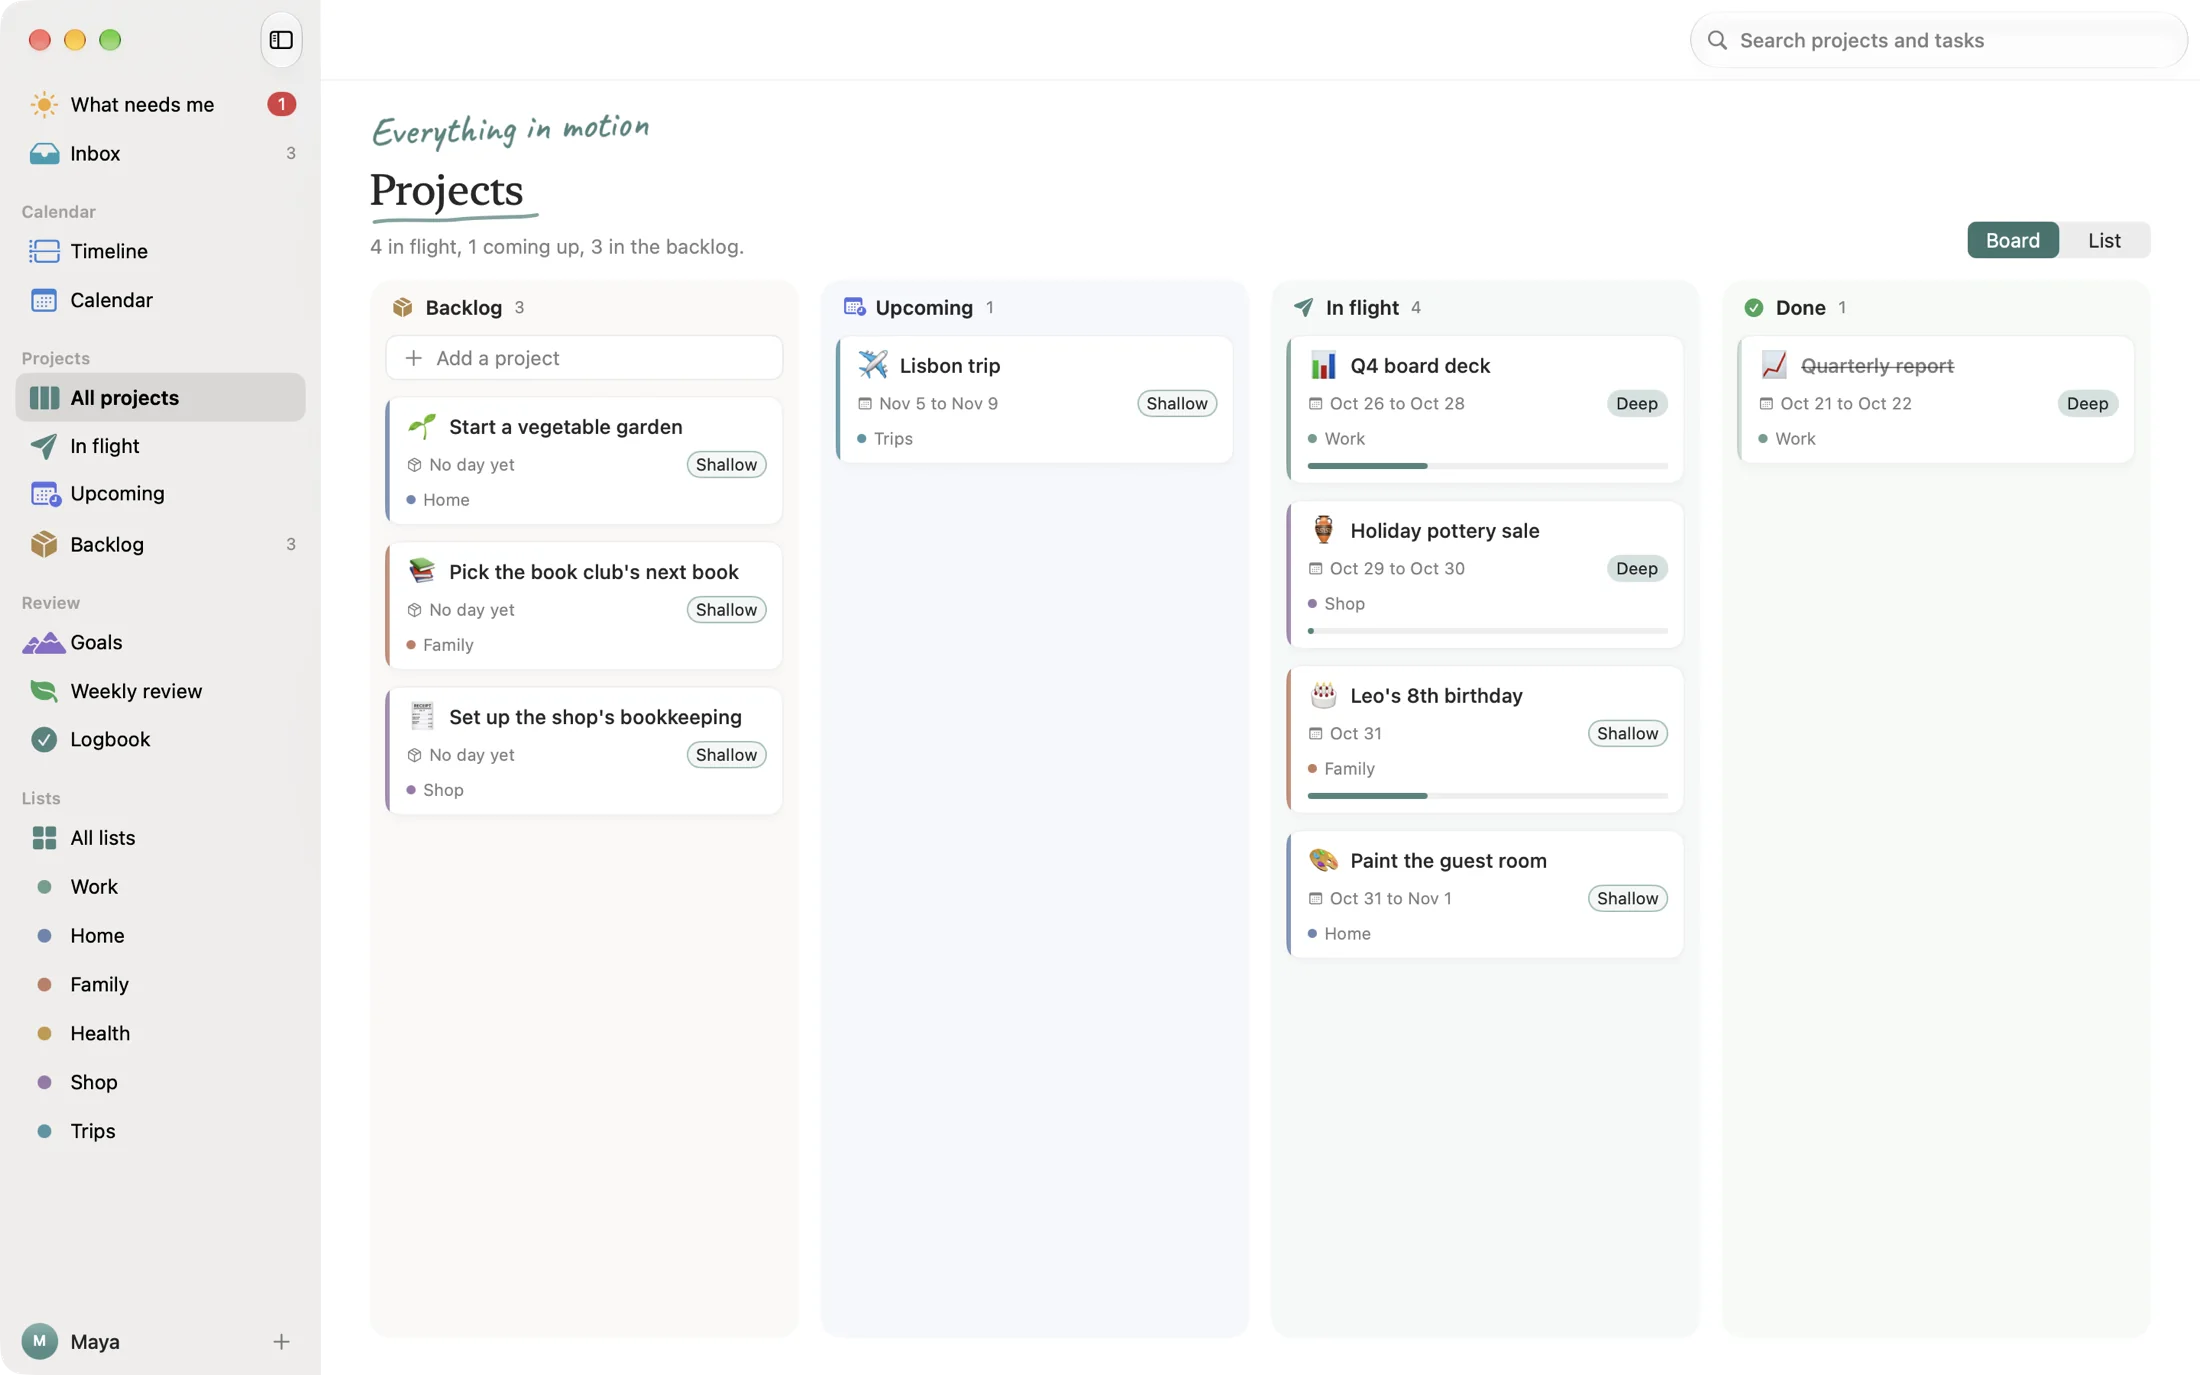
Task: Switch to Board view
Action: coord(2012,240)
